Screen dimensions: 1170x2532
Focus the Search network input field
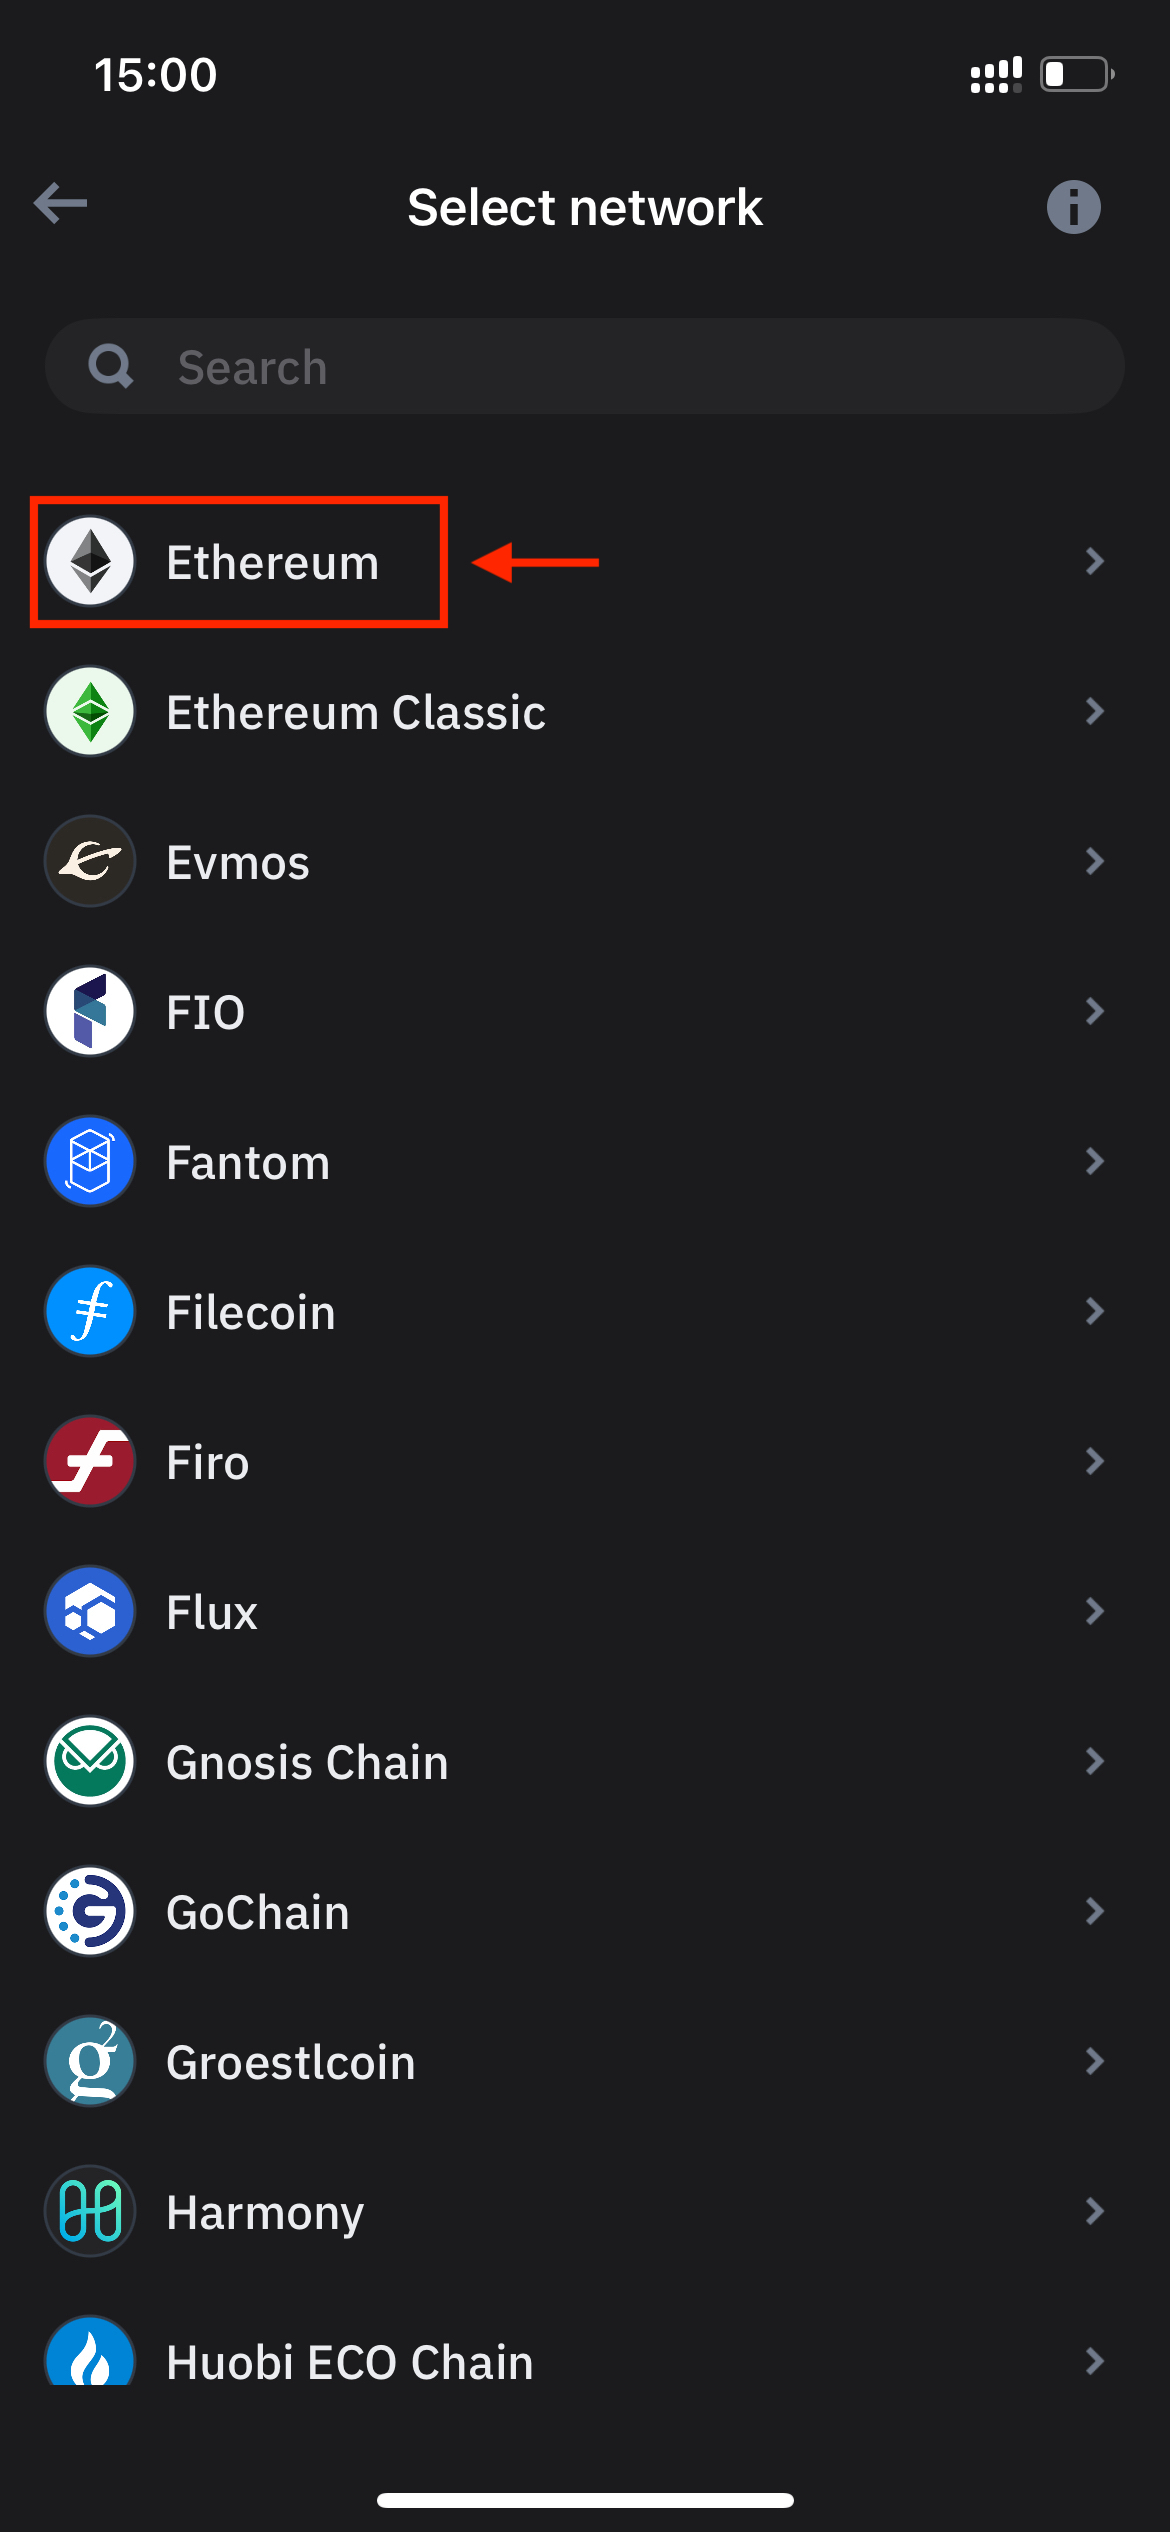[585, 367]
